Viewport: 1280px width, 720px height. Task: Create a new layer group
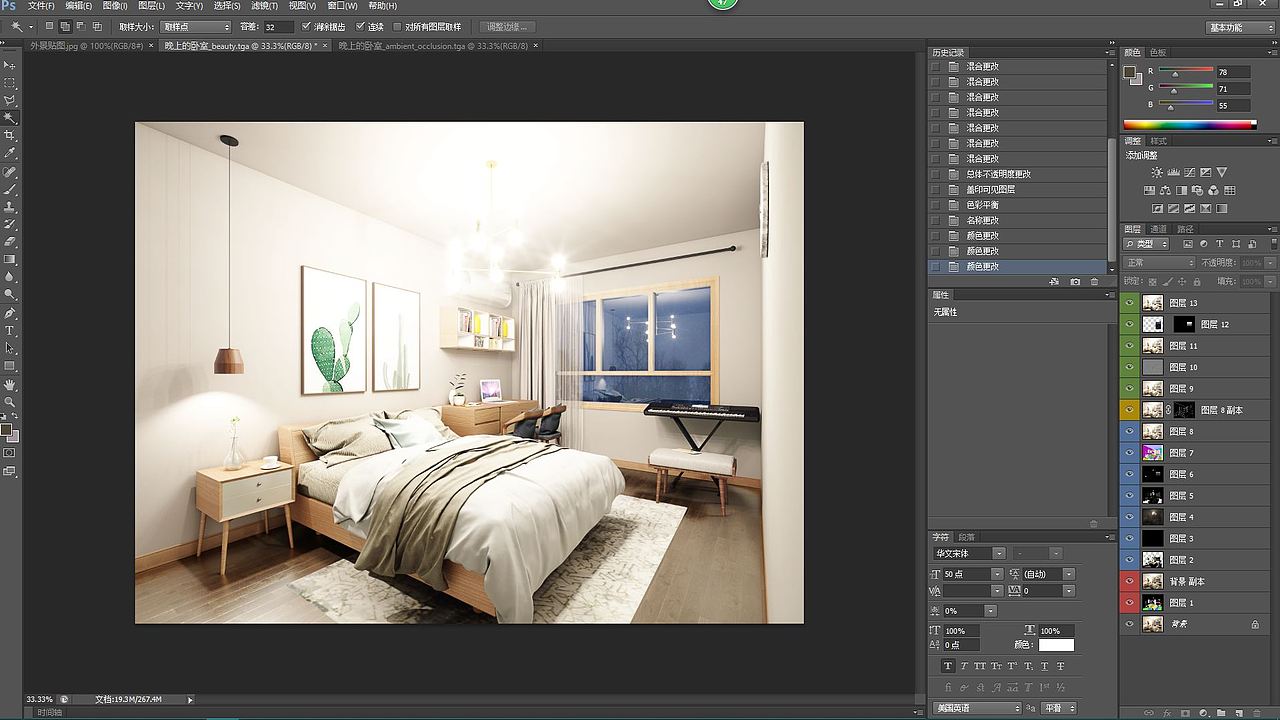pos(1221,713)
